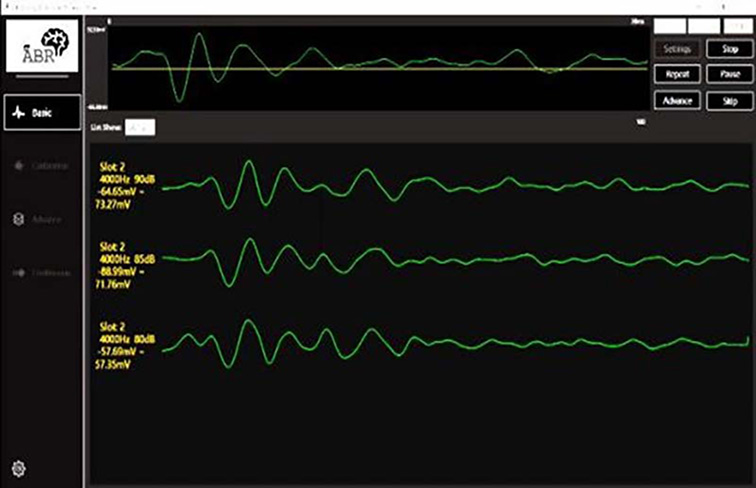
Task: Open the Calibration sidebar icon
Action: point(18,166)
